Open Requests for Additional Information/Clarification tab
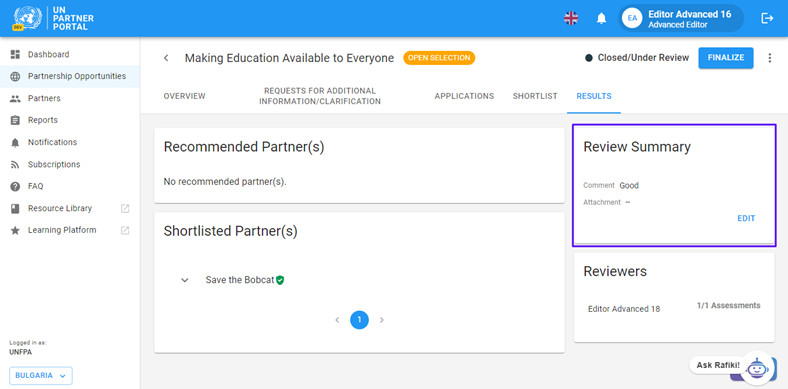This screenshot has height=389, width=788. 320,96
